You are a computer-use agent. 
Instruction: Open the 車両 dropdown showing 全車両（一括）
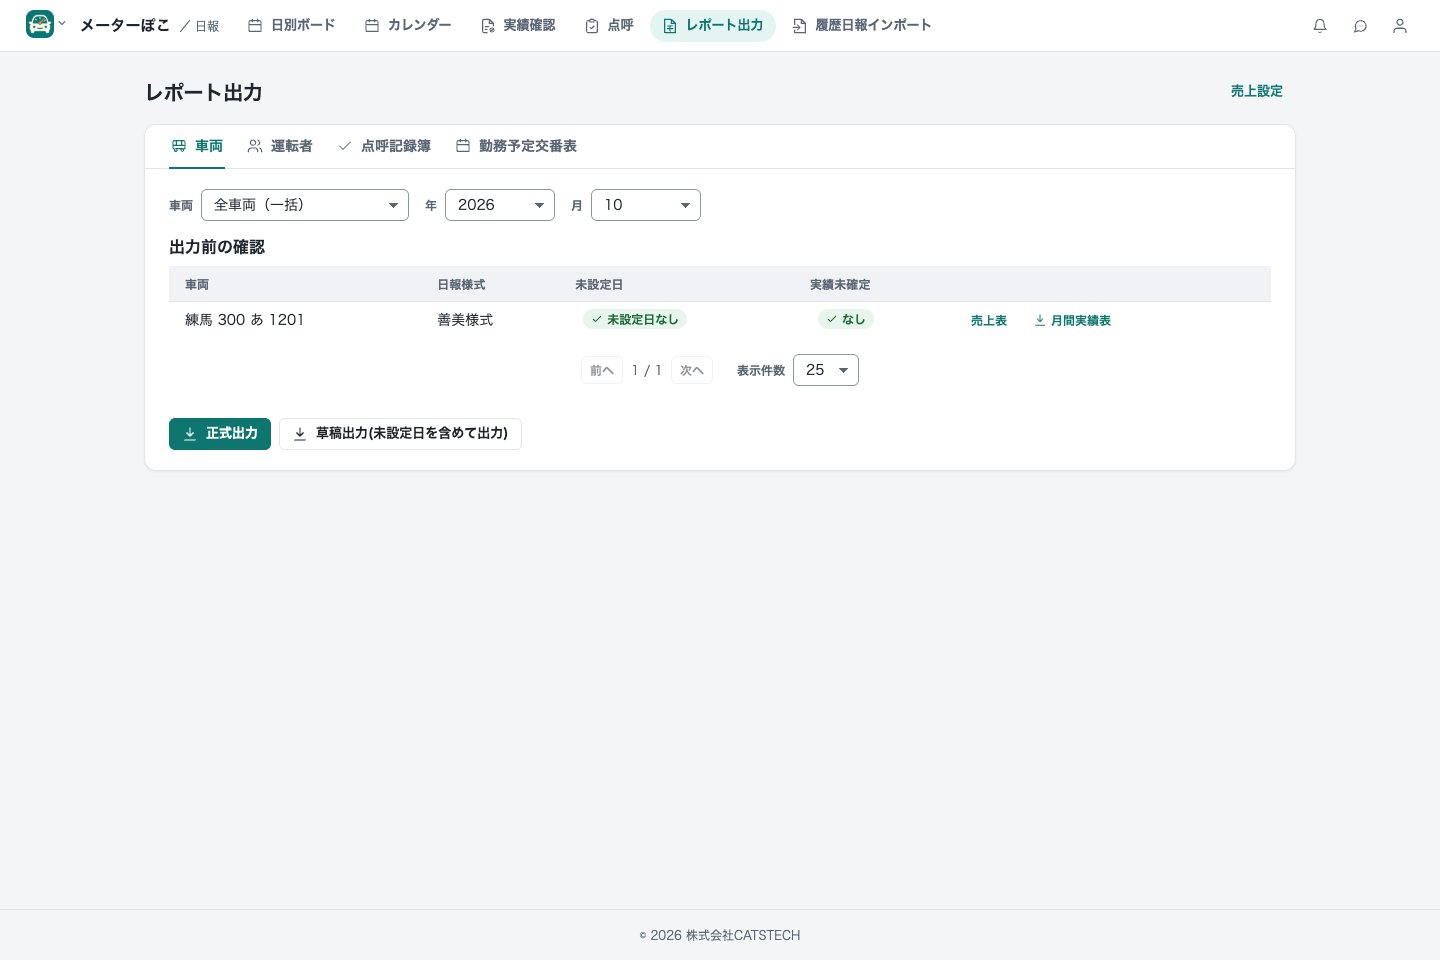tap(305, 205)
